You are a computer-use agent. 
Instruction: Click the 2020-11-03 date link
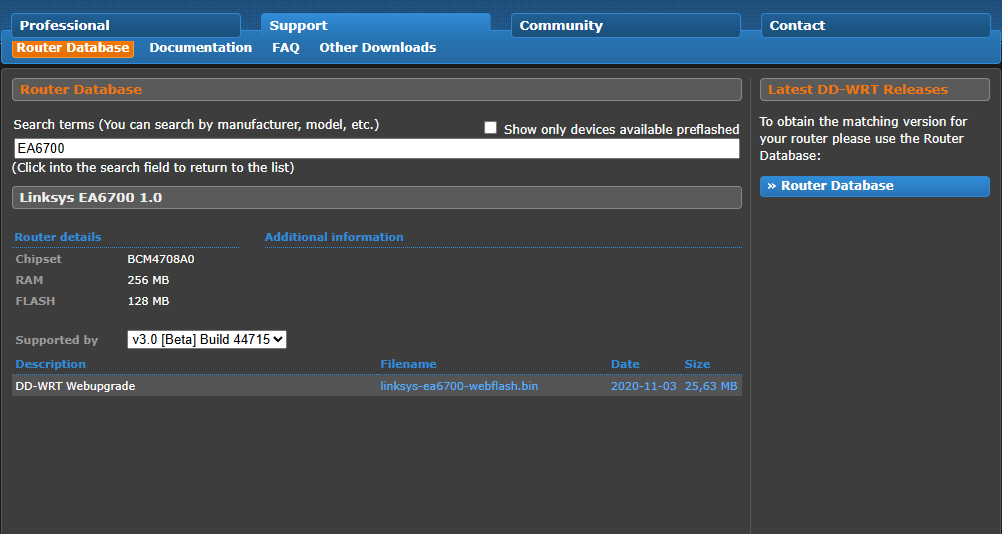tap(643, 386)
